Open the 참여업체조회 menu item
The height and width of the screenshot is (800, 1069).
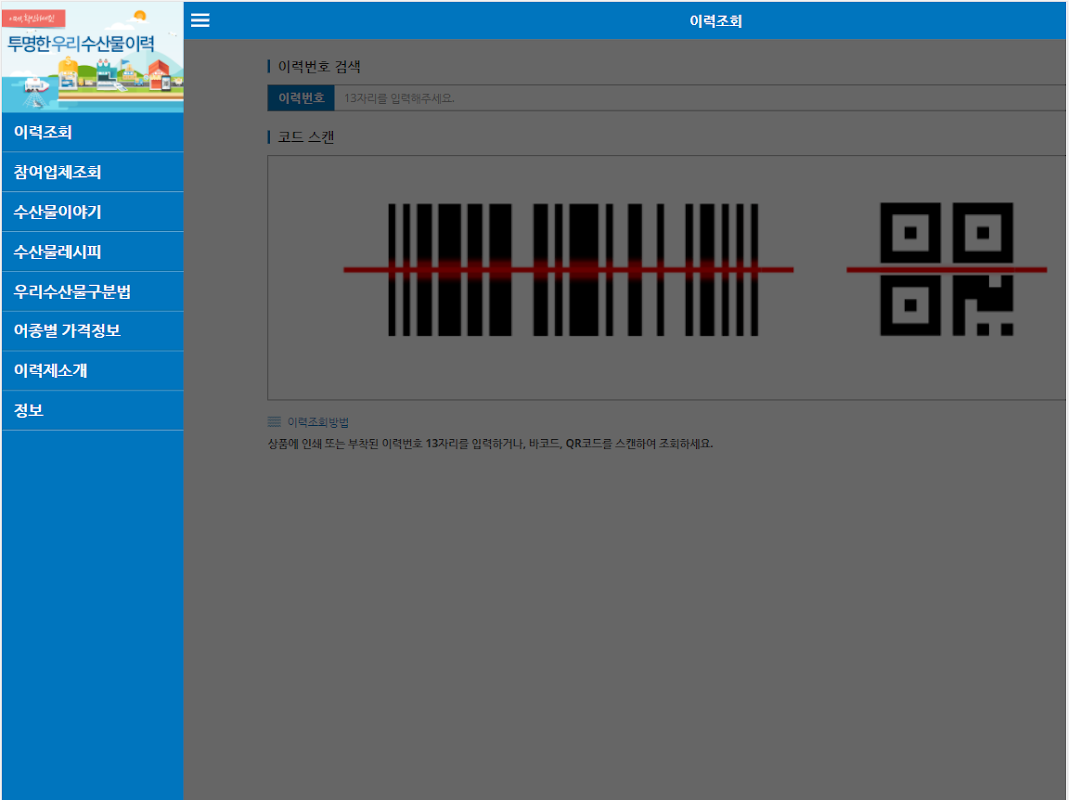tap(93, 172)
